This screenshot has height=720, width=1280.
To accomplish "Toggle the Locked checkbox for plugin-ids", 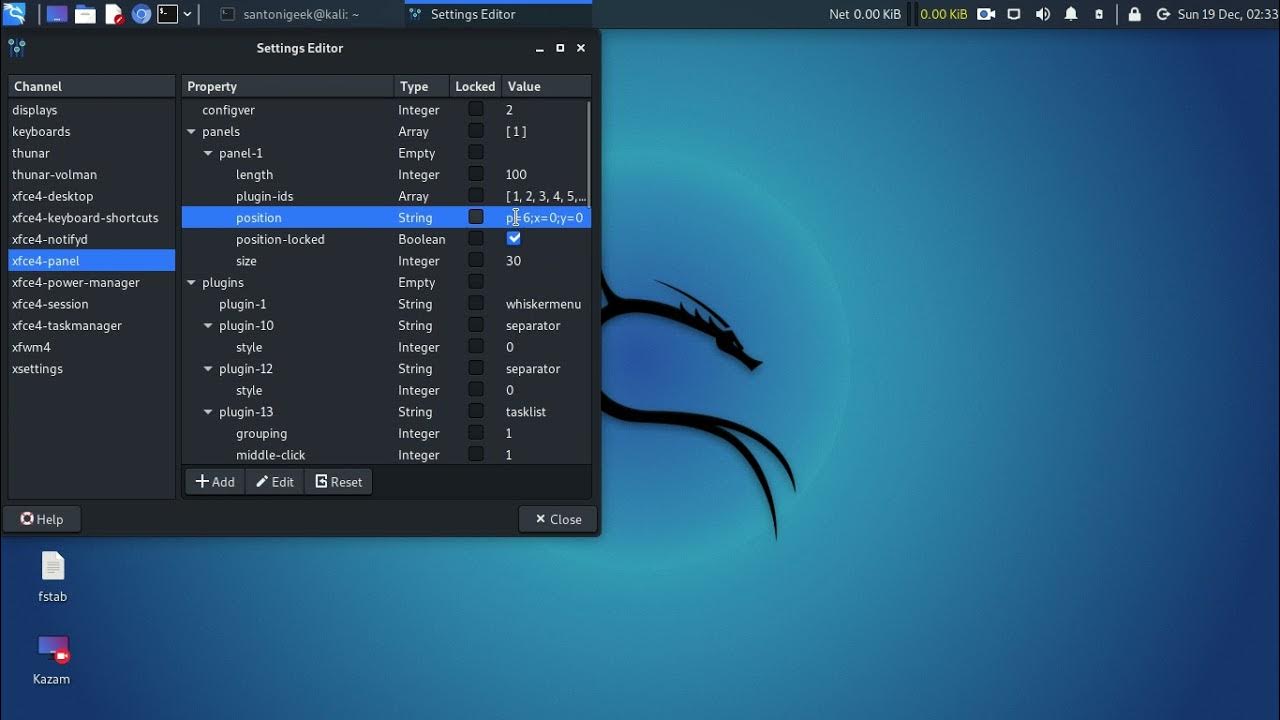I will [476, 195].
